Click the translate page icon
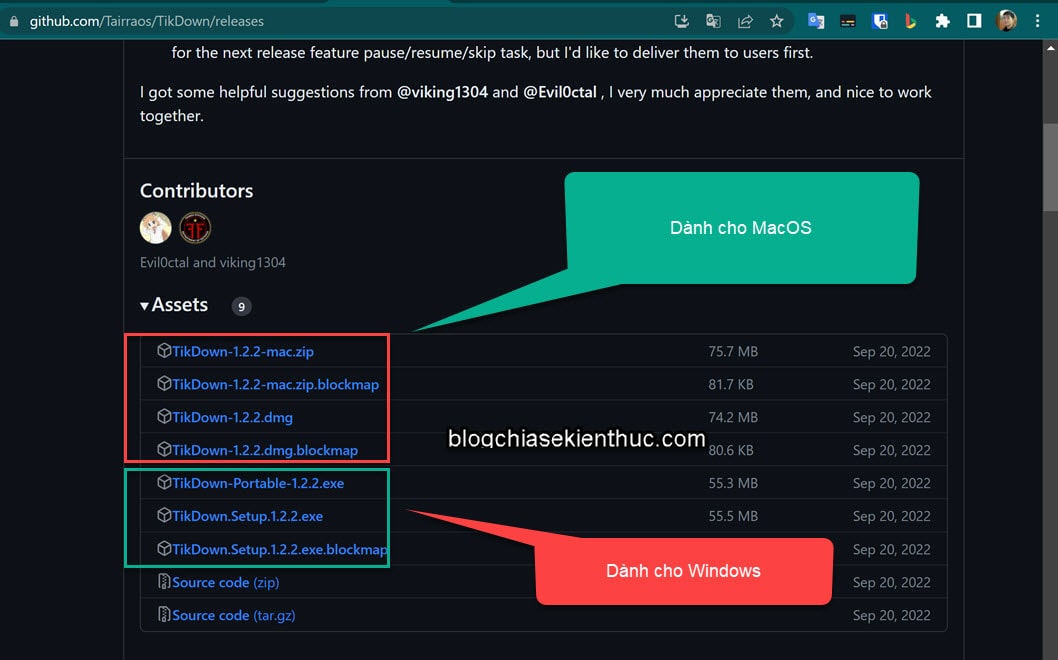The width and height of the screenshot is (1058, 660). (713, 22)
